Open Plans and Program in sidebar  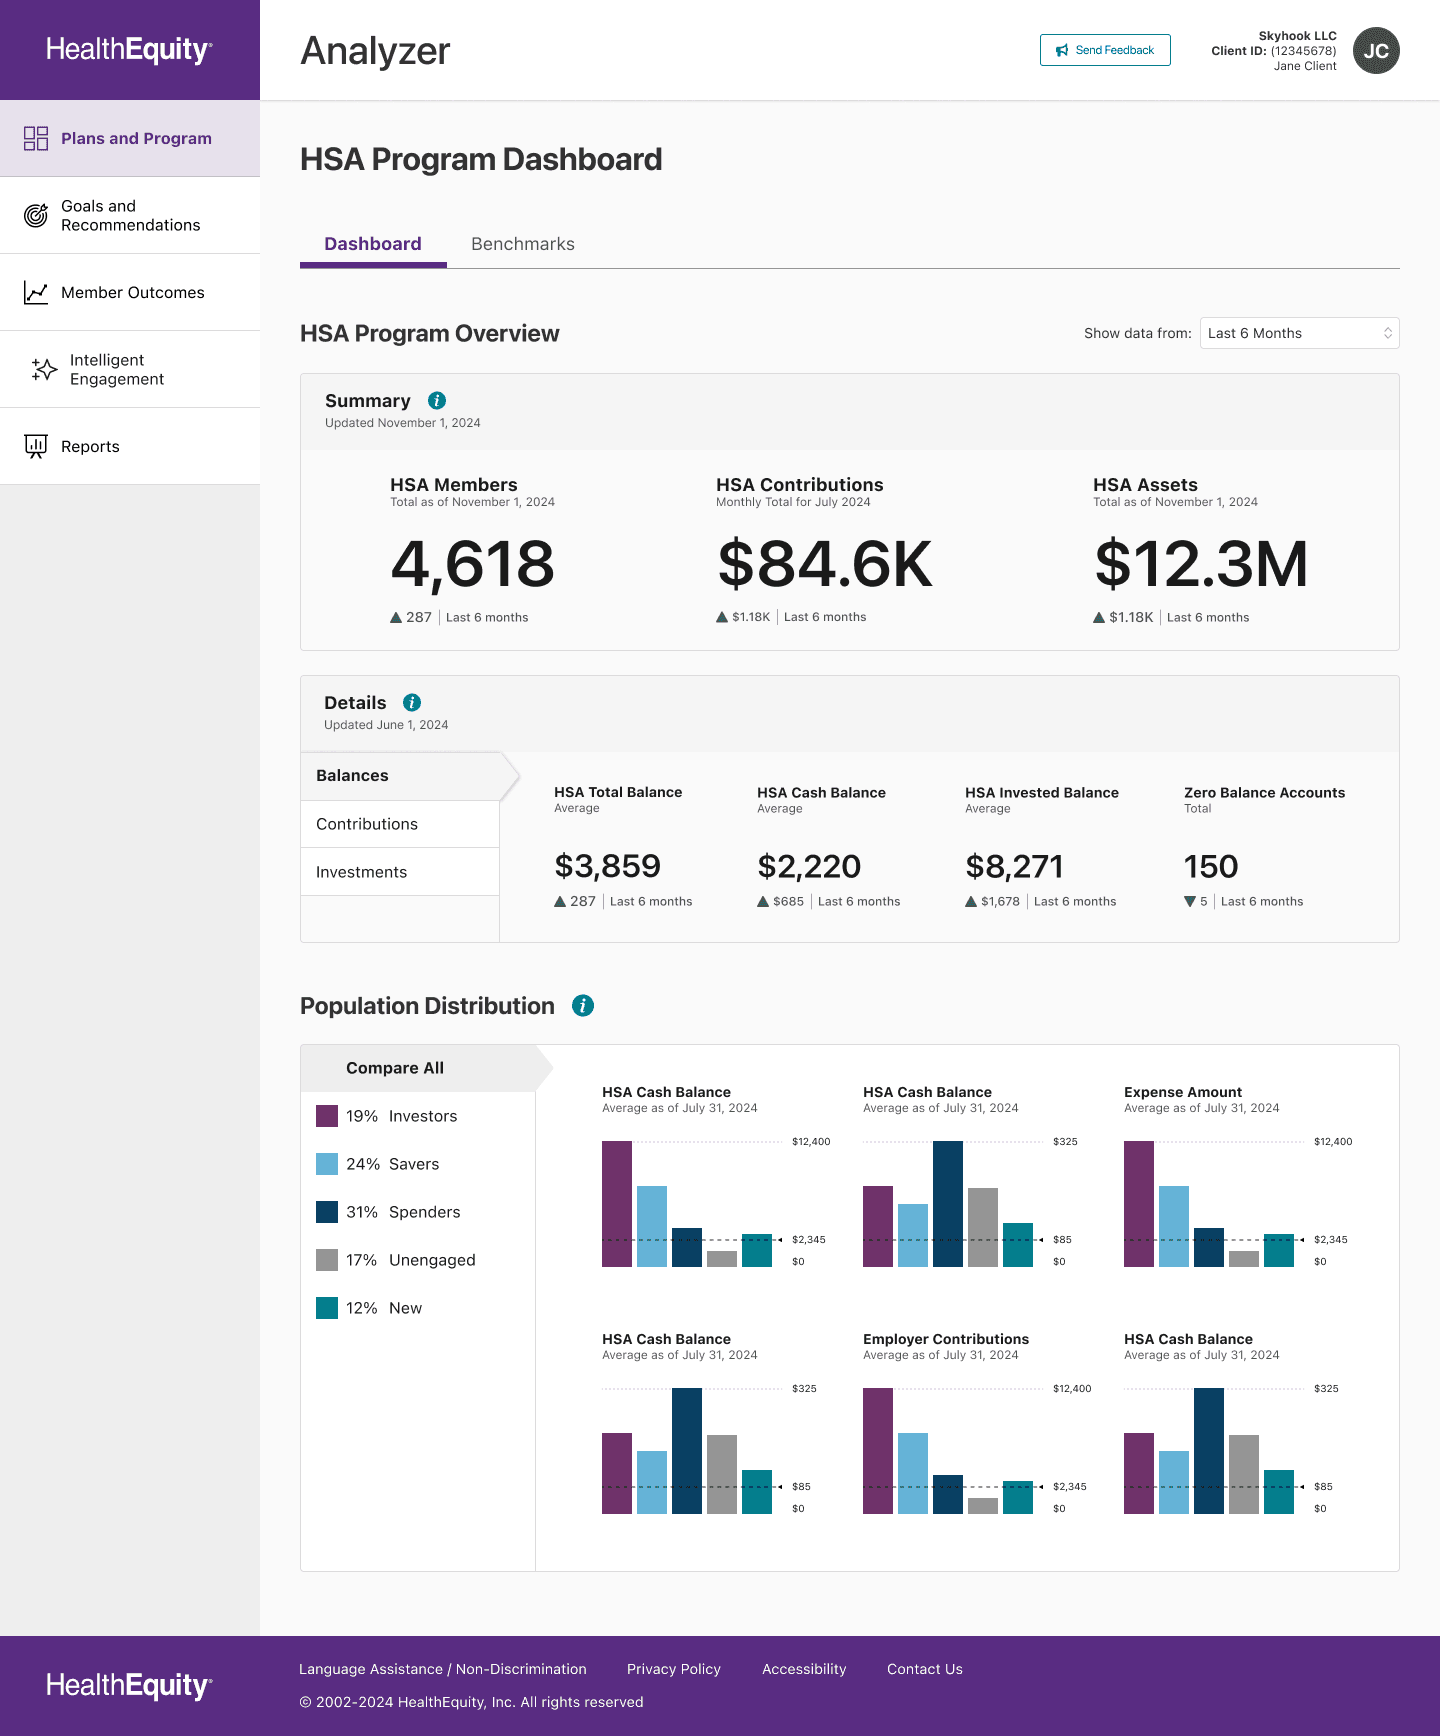(x=130, y=138)
